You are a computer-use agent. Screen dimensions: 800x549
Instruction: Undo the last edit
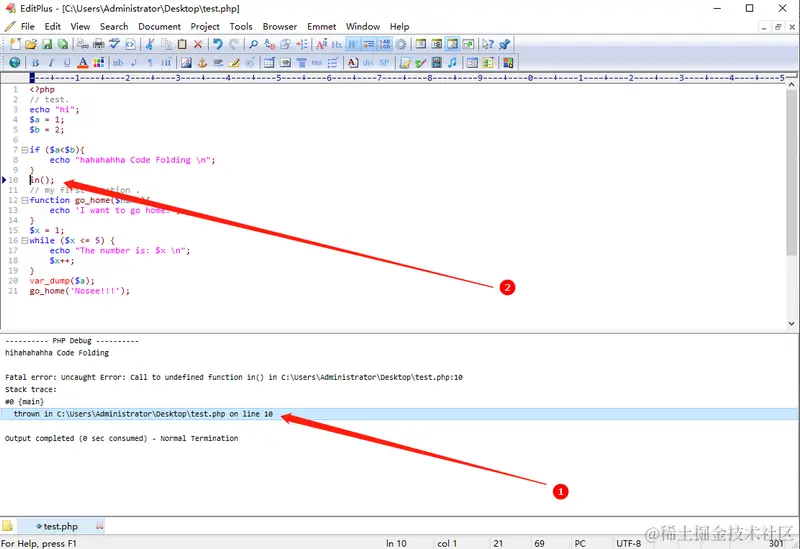point(217,44)
